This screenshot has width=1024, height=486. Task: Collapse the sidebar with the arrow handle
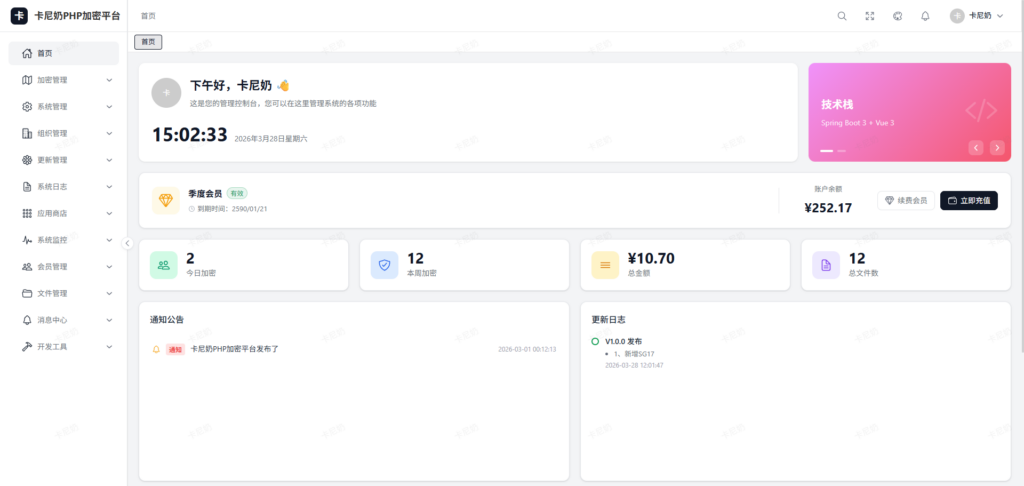click(127, 243)
